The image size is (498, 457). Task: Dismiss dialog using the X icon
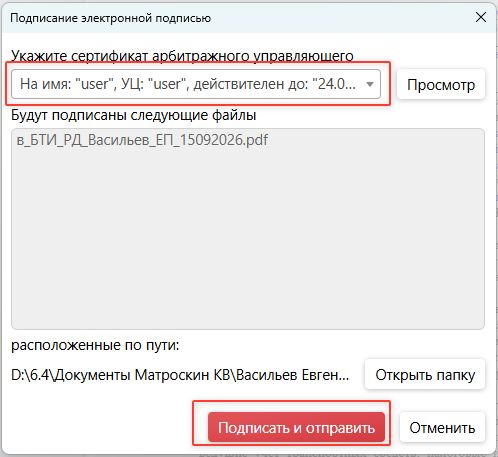[481, 17]
